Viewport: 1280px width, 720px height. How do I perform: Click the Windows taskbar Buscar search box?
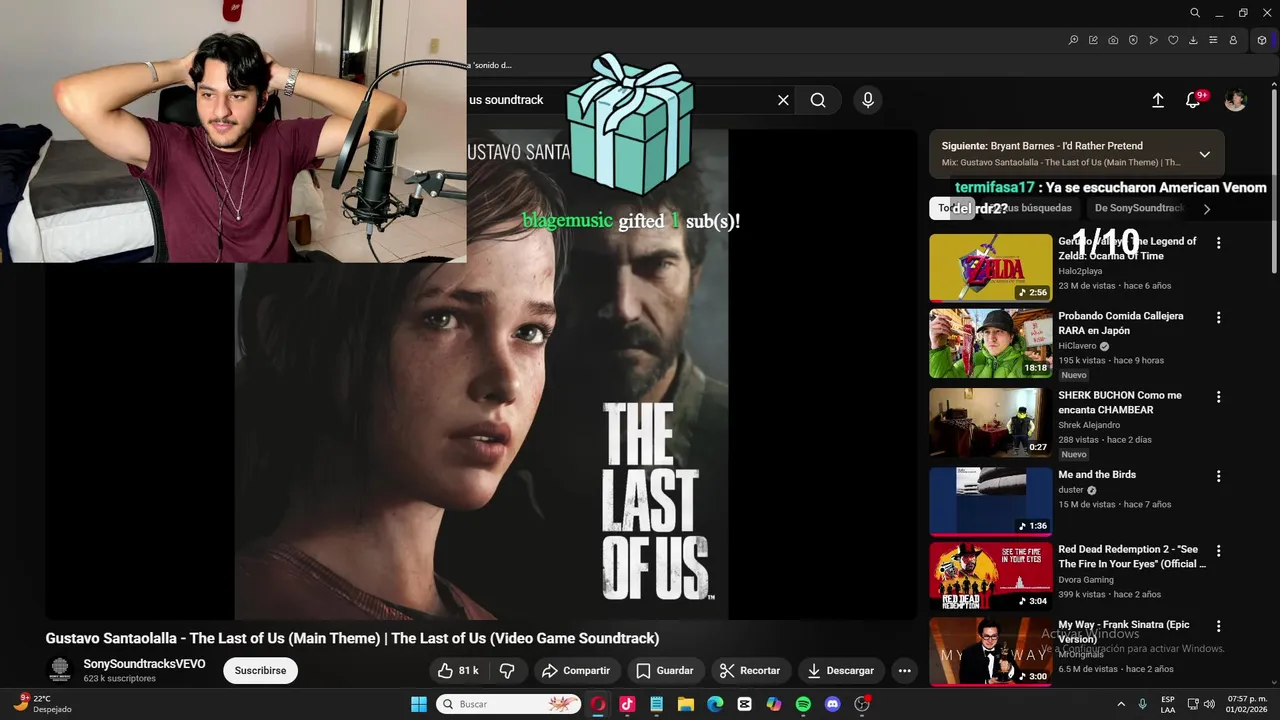click(x=509, y=704)
